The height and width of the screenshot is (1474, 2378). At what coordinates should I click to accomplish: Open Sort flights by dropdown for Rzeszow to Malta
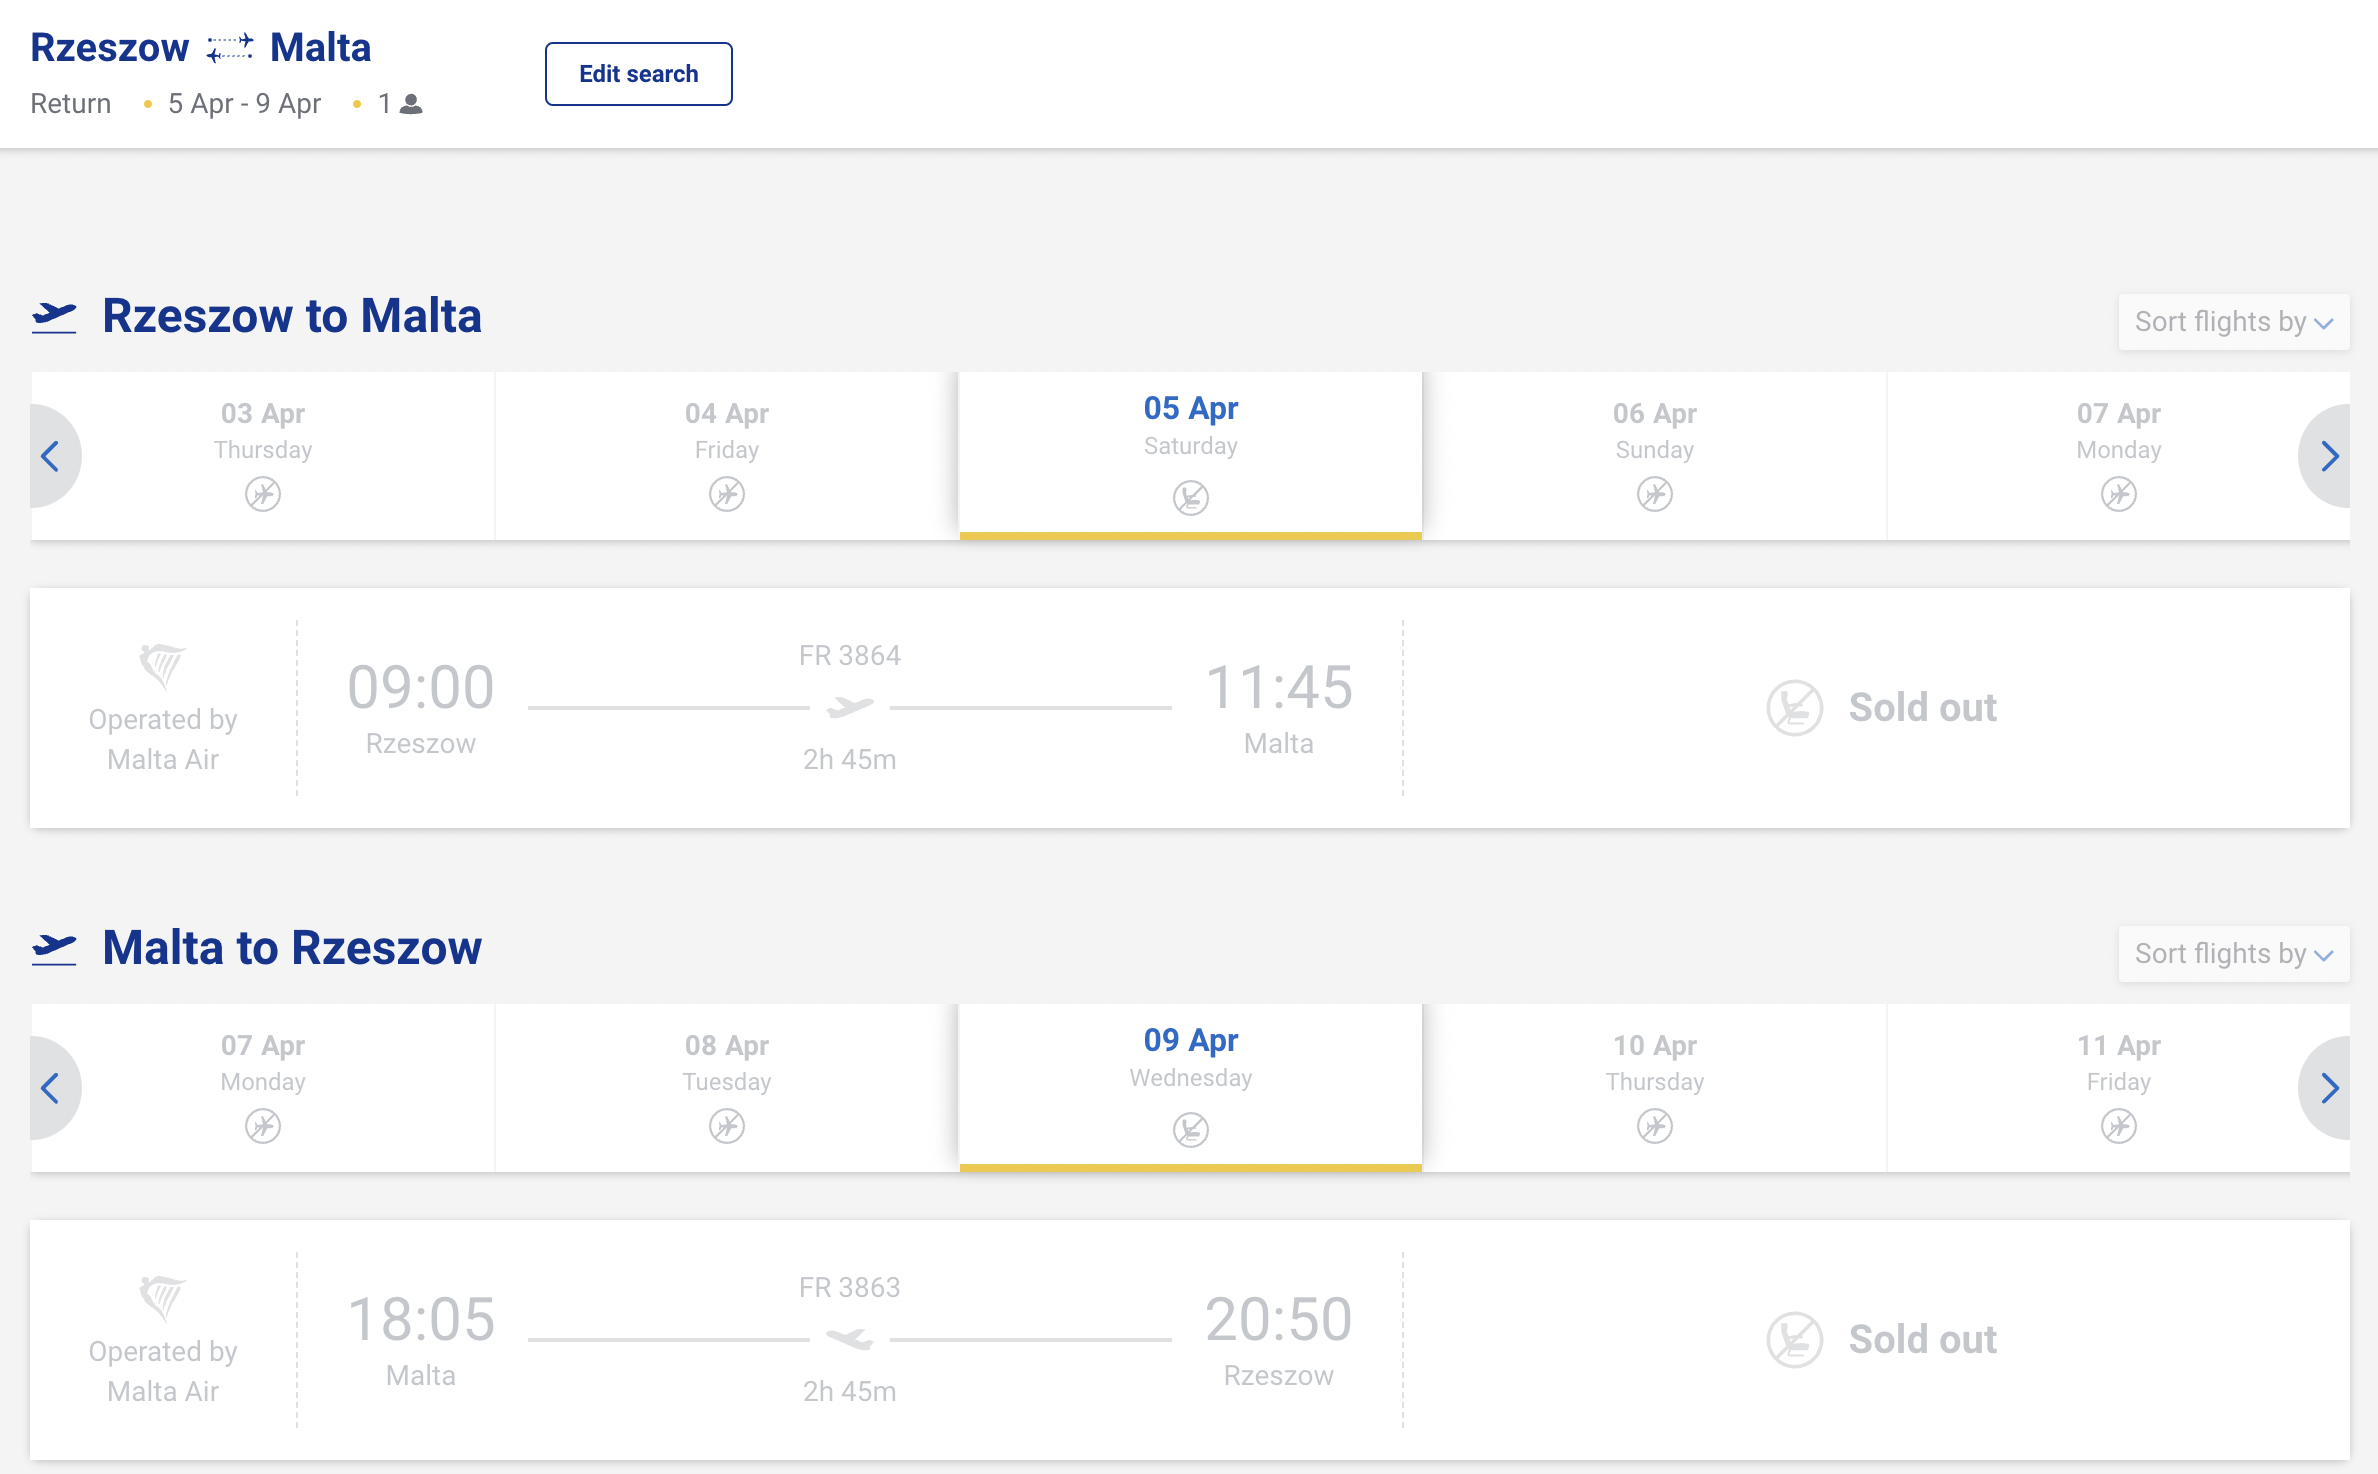(x=2234, y=322)
